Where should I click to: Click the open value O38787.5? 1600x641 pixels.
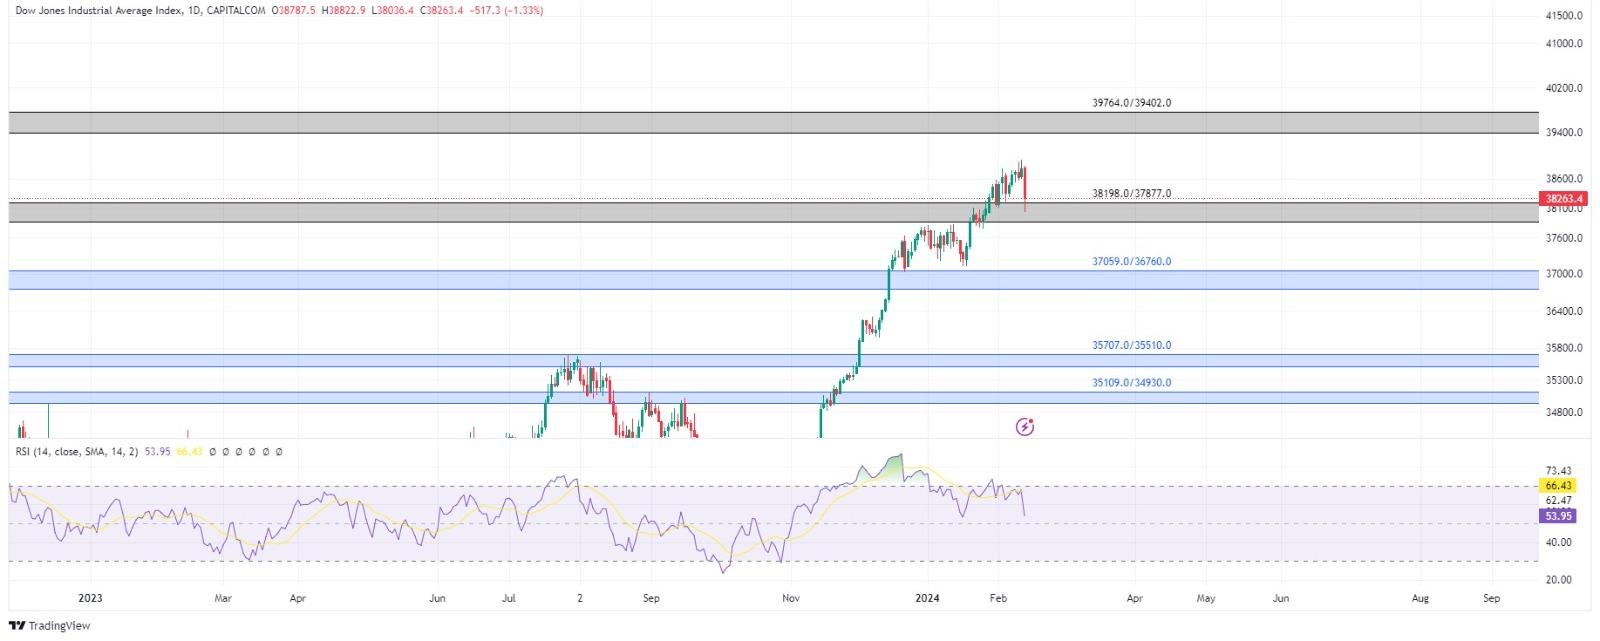296,11
